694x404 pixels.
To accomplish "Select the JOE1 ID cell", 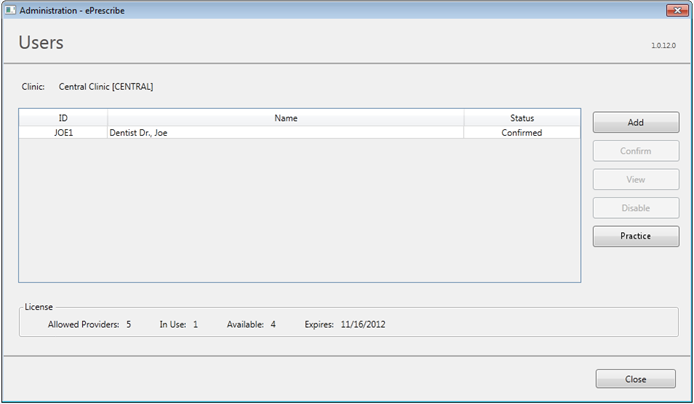I will 63,132.
